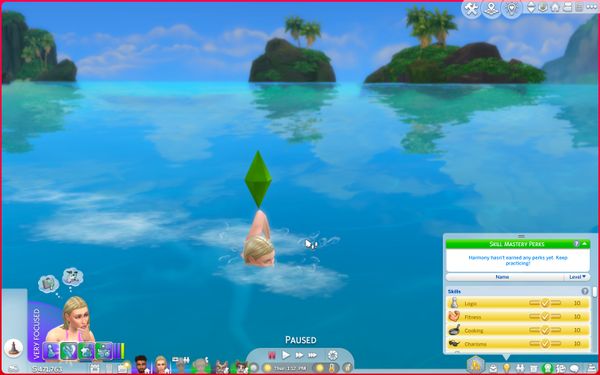Open the Manage Worlds map icon
600x375 pixels.
click(491, 8)
